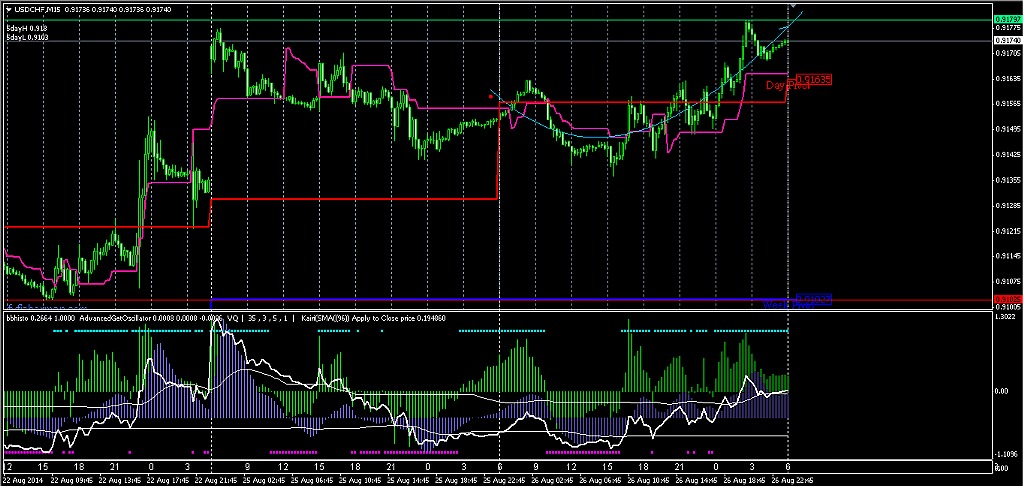Click the 0.91705 price scale value

(x=1008, y=53)
